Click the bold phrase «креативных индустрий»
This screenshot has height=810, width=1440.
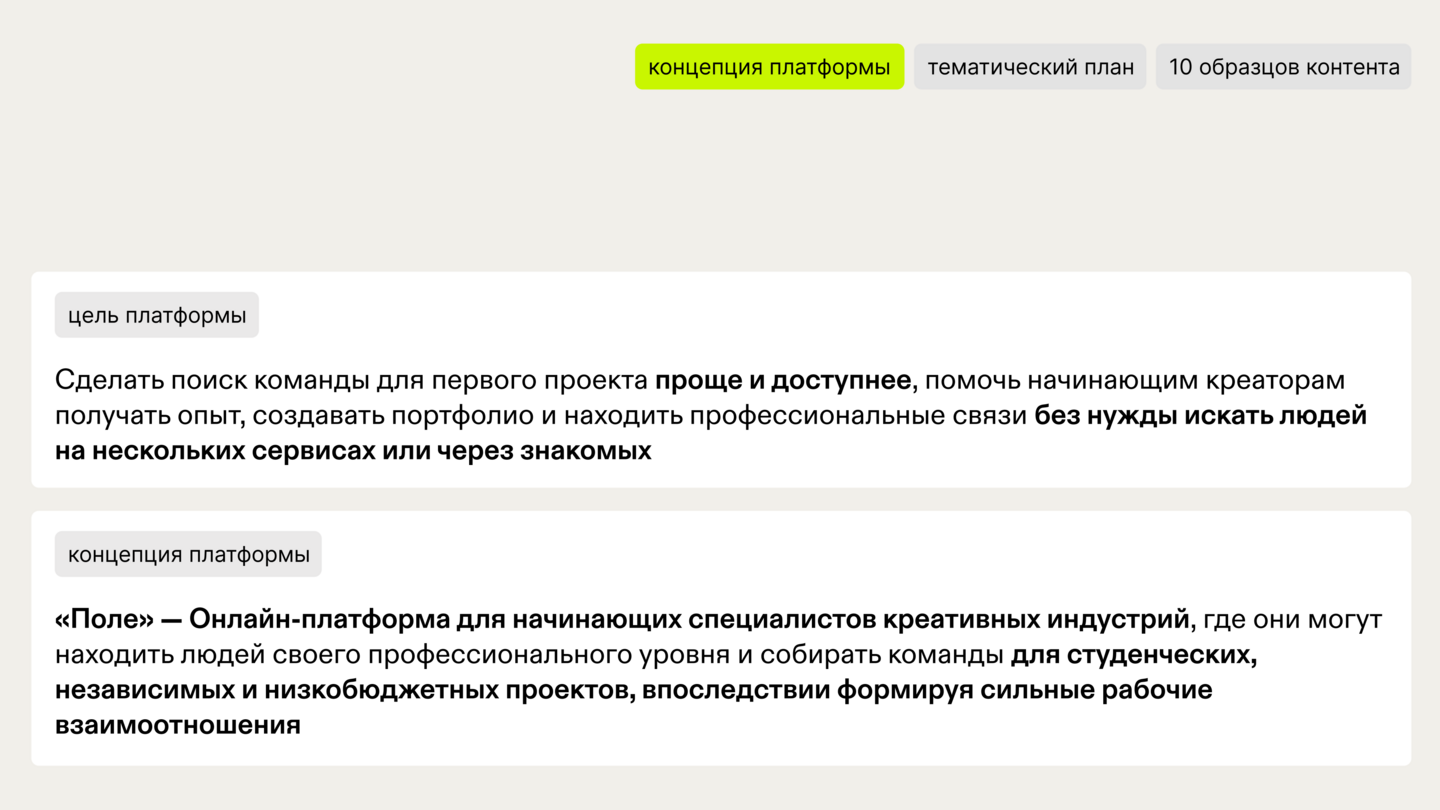pos(1036,620)
